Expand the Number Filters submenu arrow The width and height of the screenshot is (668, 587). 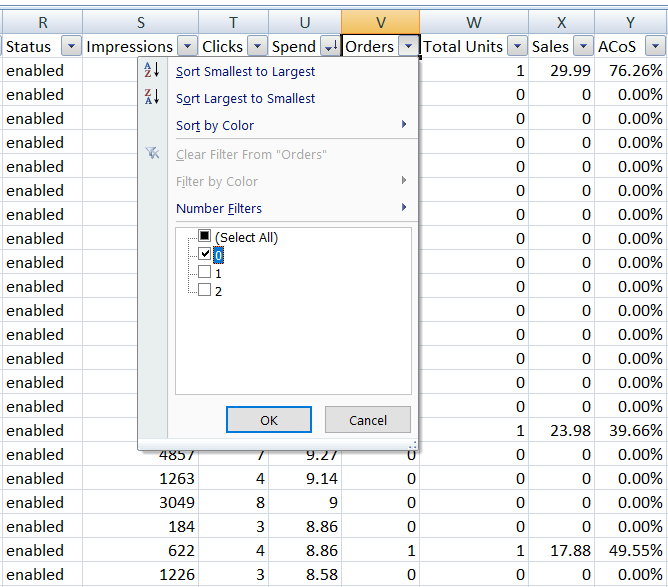pos(404,207)
